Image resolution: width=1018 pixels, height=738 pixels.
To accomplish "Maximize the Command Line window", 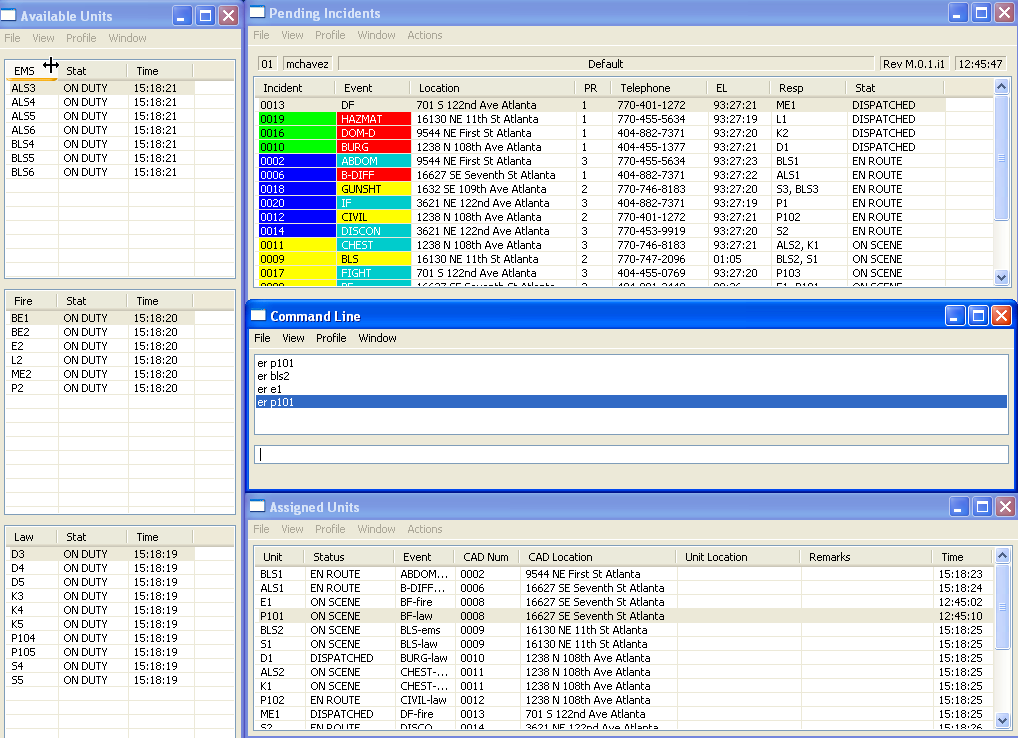I will [x=978, y=316].
